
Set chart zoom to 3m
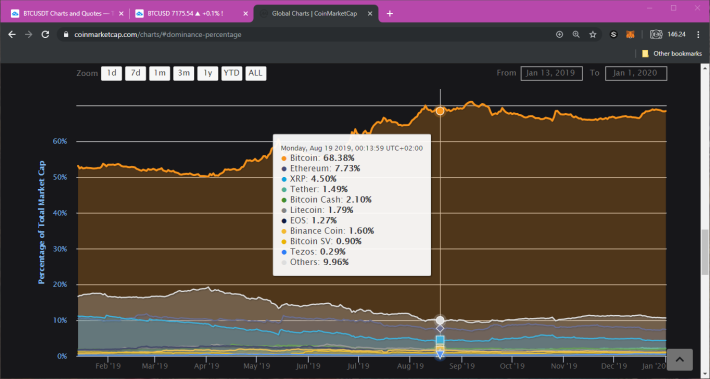183,73
